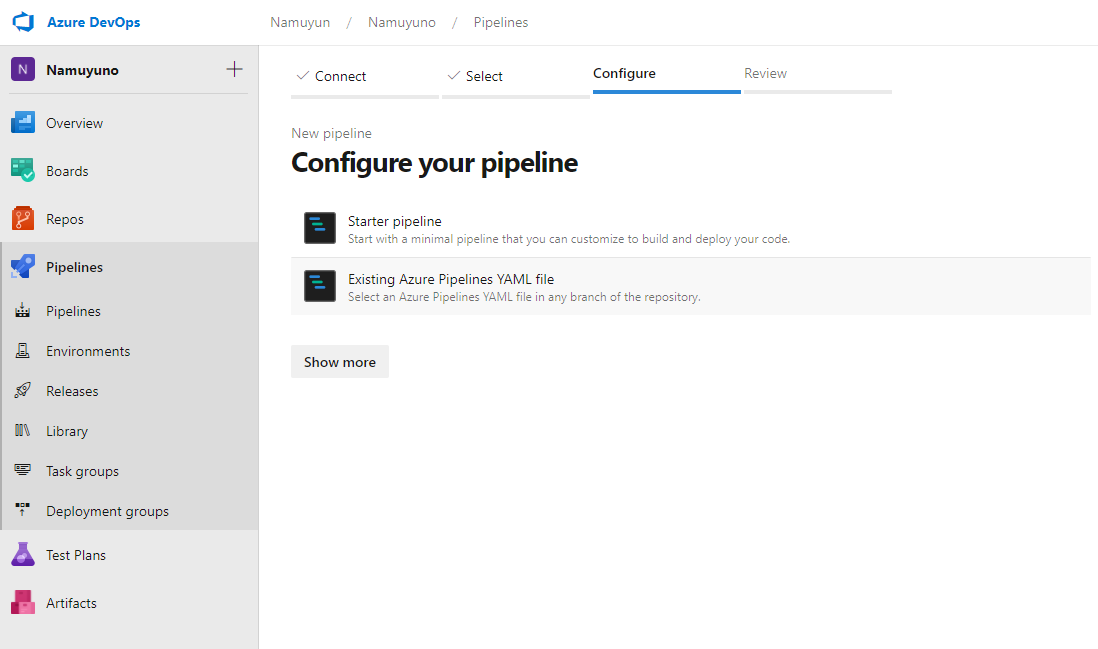Go back to the Connect step tab
1098x649 pixels.
tap(340, 76)
